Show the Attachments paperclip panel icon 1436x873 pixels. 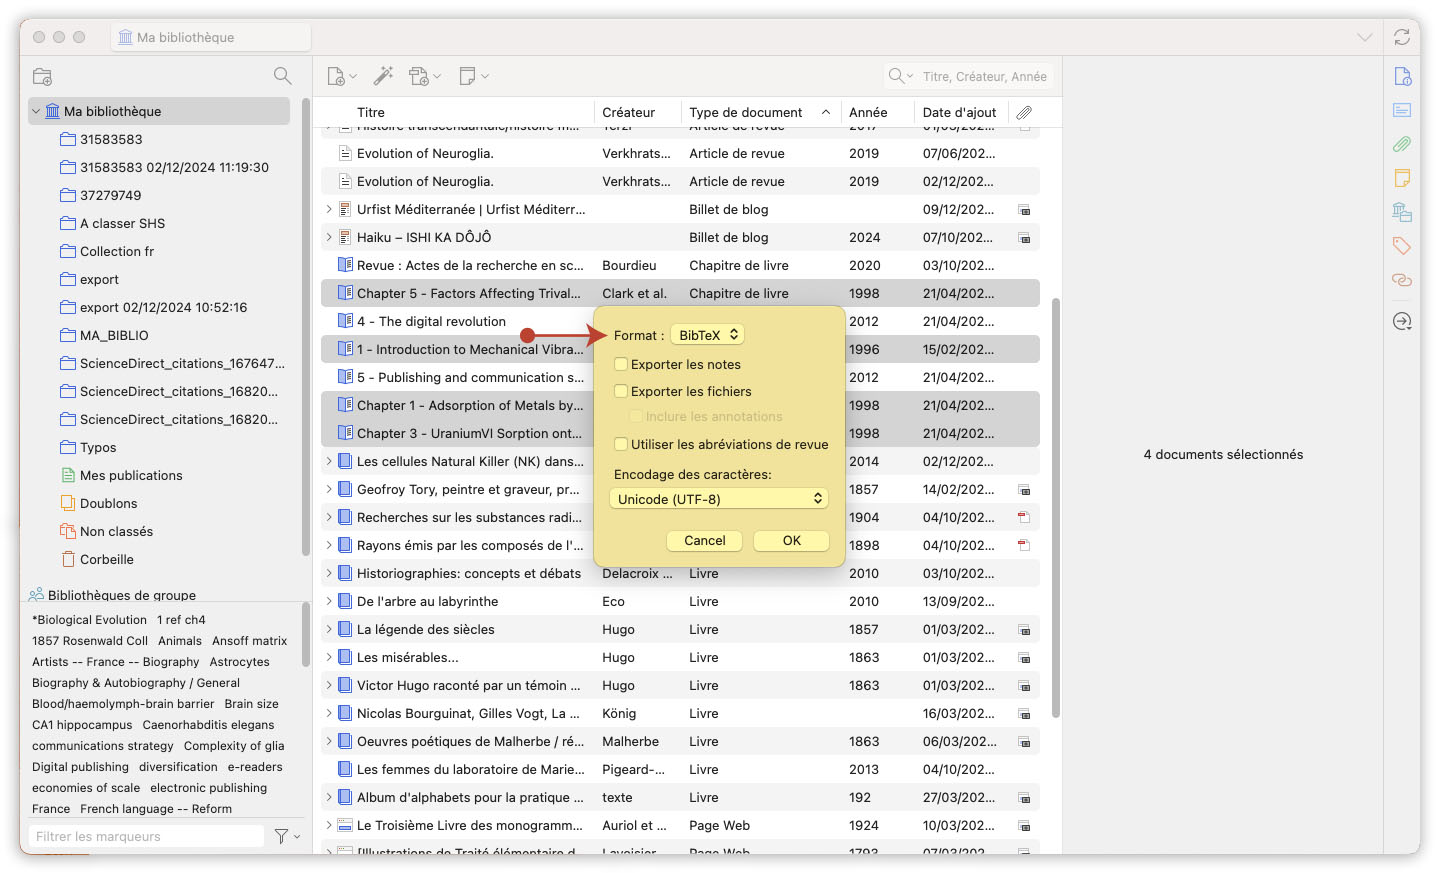coord(1402,144)
